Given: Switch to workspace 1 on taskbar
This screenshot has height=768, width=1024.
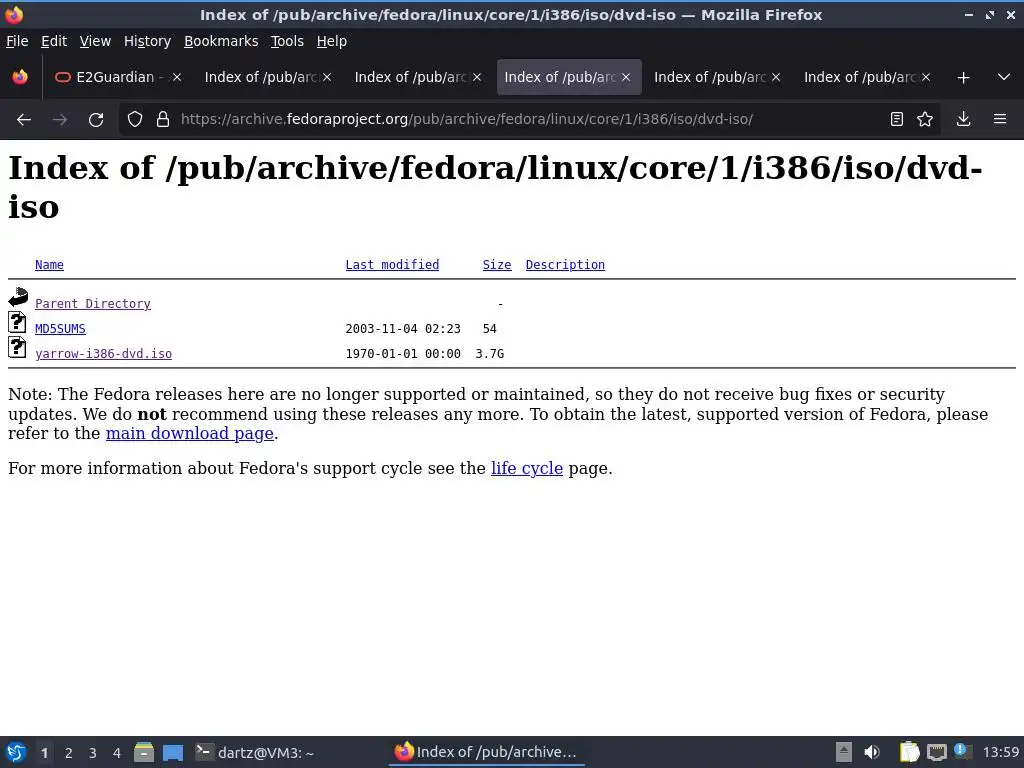Looking at the screenshot, I should pos(44,753).
